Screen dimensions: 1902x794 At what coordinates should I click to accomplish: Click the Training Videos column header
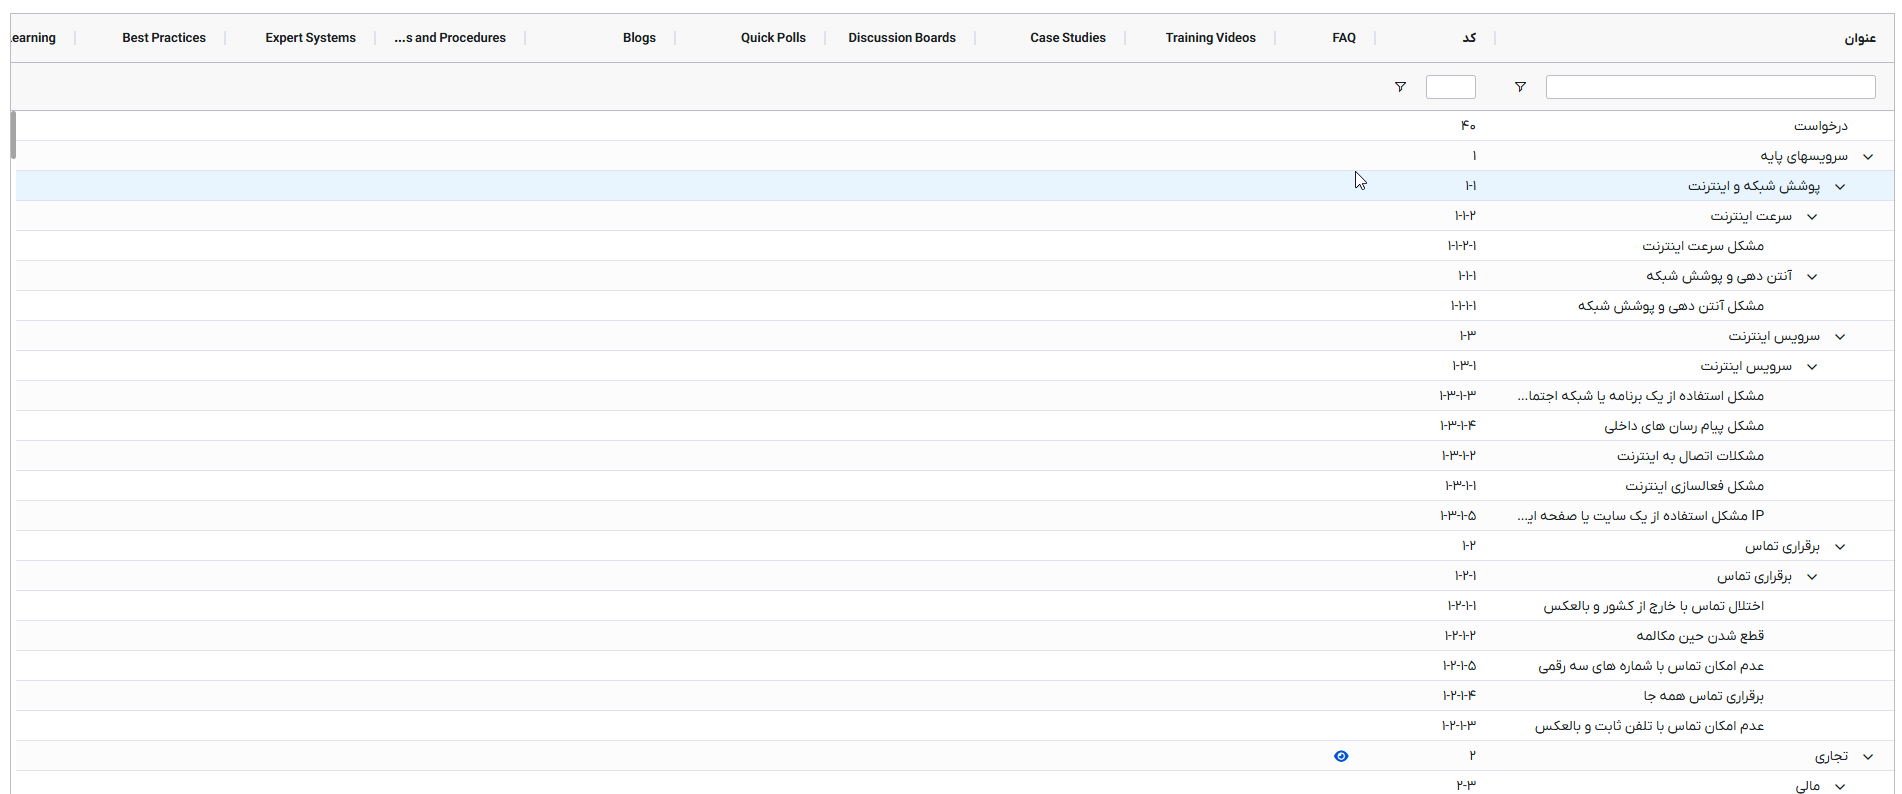pyautogui.click(x=1210, y=38)
